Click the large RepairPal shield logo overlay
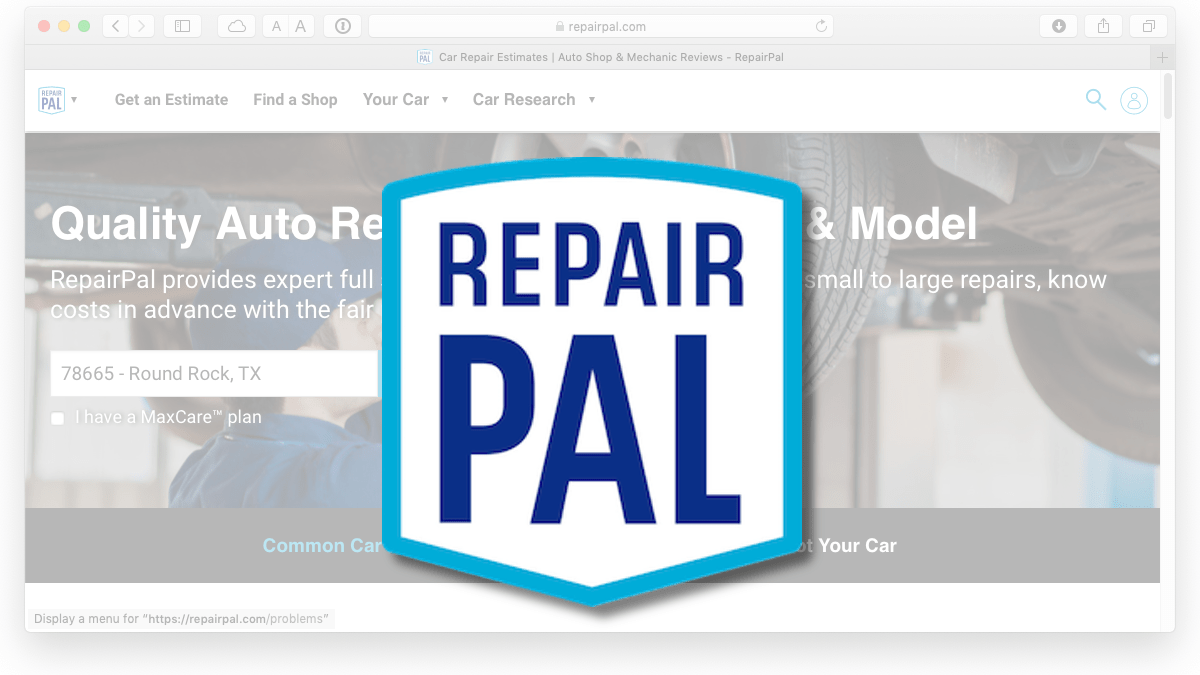Screen dimensions: 1200x675 [592, 382]
